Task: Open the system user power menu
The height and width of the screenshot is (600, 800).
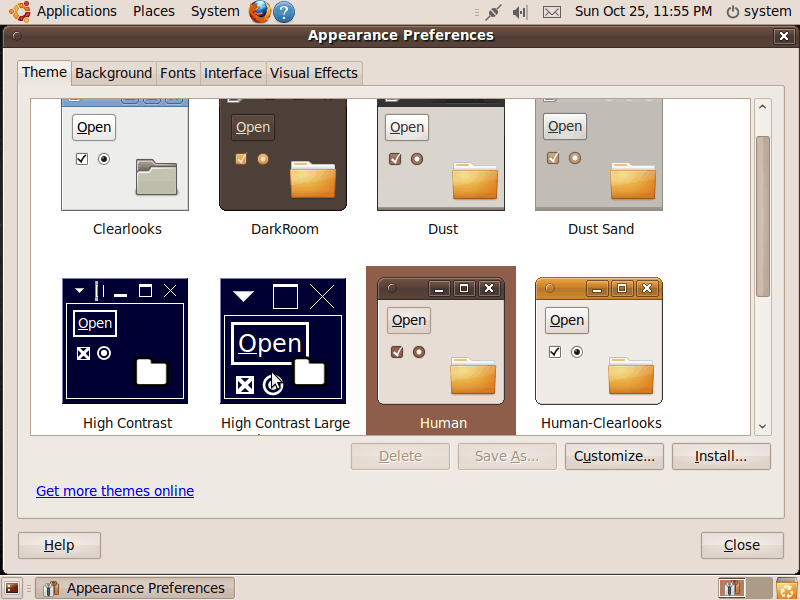Action: click(759, 11)
